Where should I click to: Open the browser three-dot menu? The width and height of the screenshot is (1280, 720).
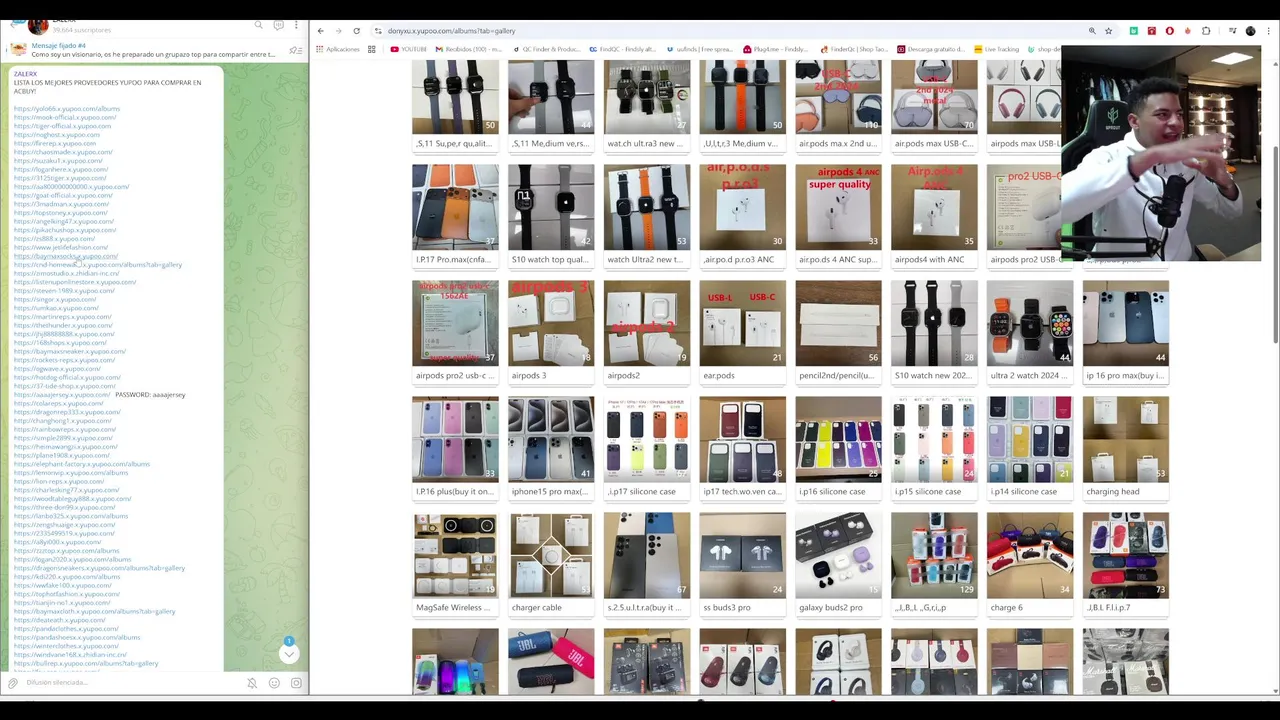[1267, 31]
